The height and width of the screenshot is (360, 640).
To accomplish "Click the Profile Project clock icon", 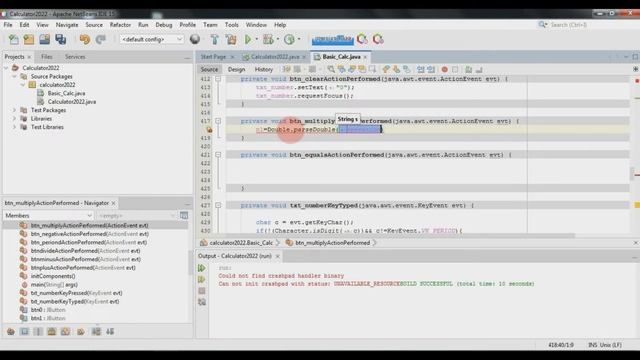I will point(289,39).
